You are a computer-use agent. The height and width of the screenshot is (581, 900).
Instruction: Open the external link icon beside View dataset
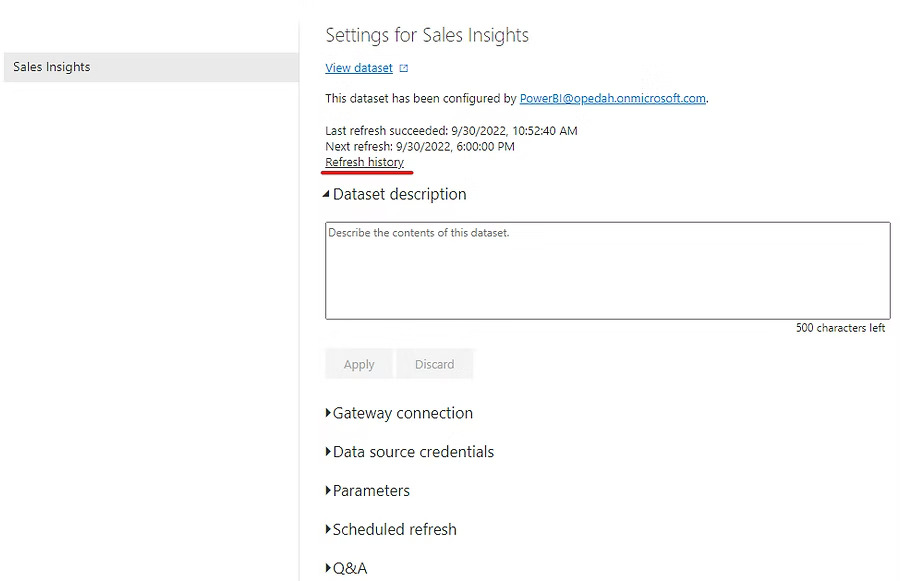point(404,69)
